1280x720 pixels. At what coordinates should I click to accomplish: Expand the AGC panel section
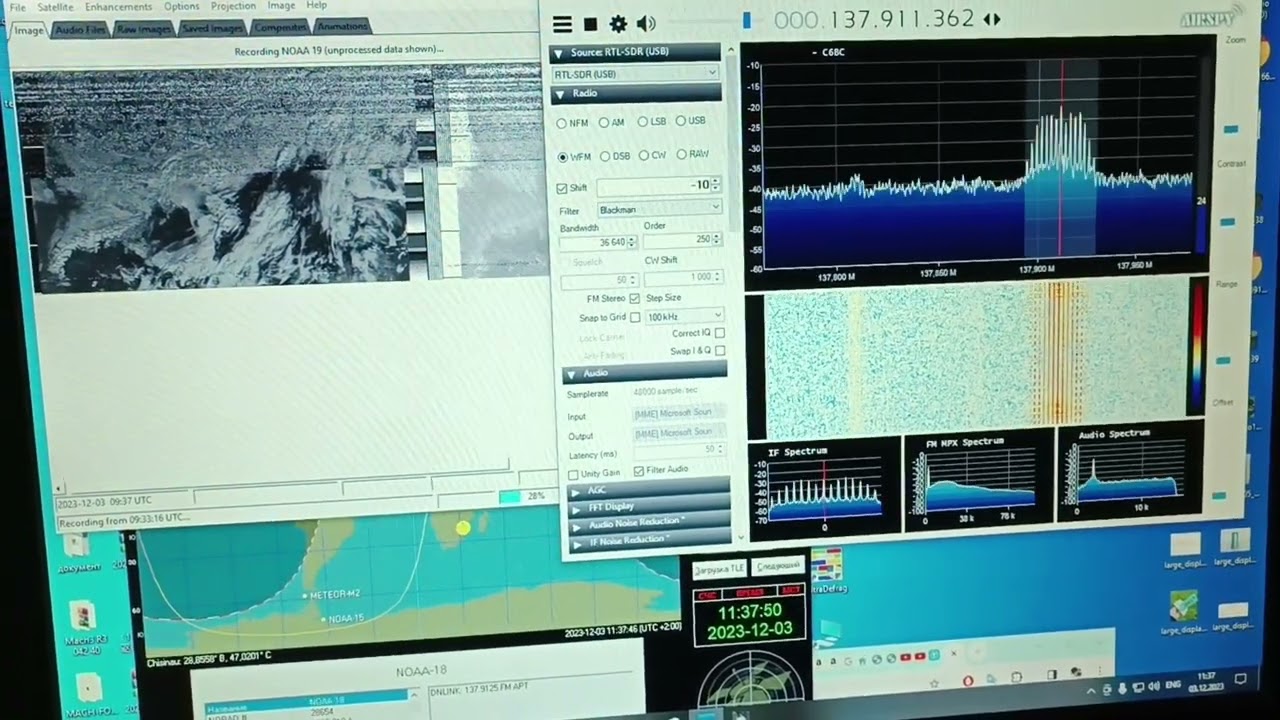tap(648, 489)
